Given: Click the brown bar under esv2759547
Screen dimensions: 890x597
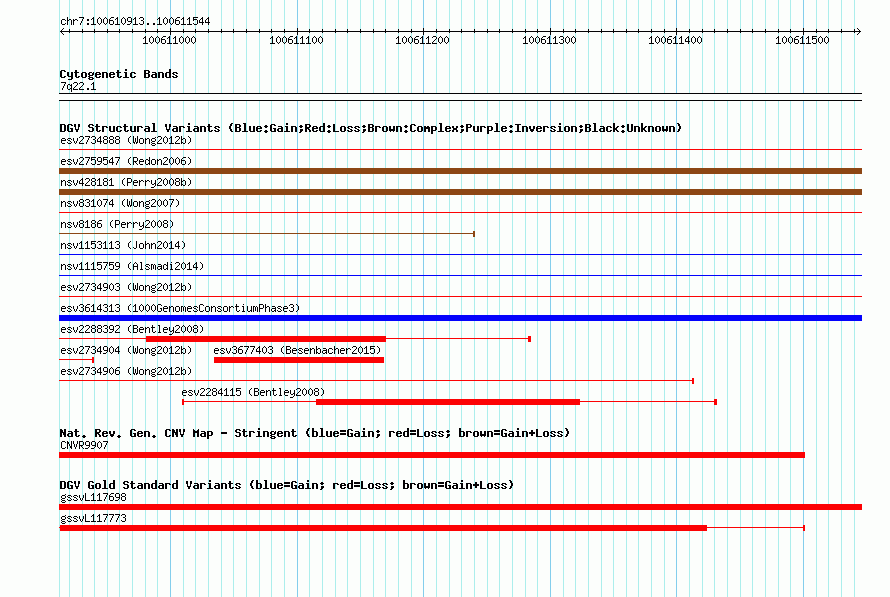Looking at the screenshot, I should (460, 171).
